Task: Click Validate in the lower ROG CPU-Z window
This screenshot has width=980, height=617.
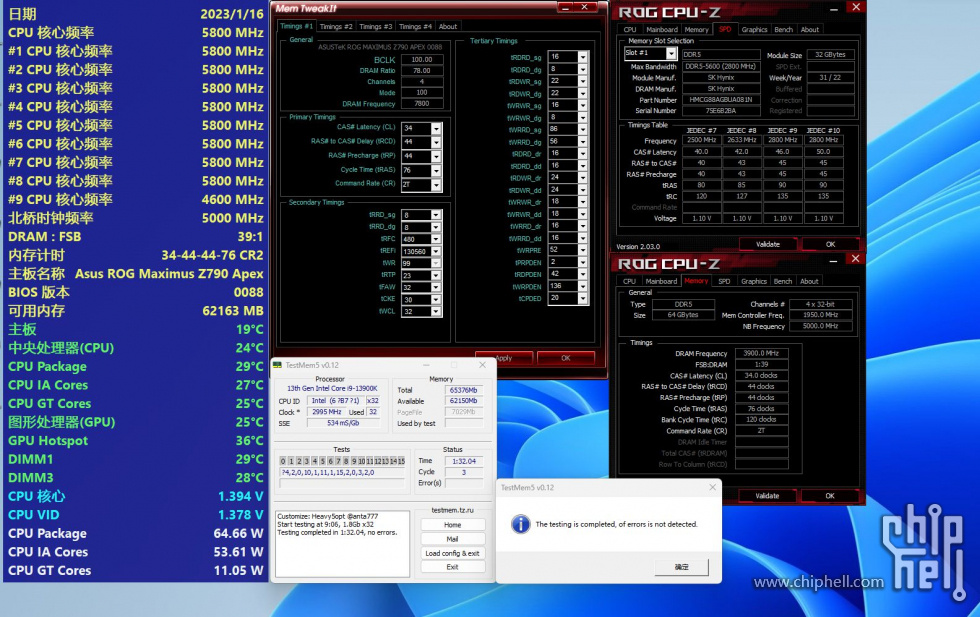Action: pyautogui.click(x=767, y=496)
